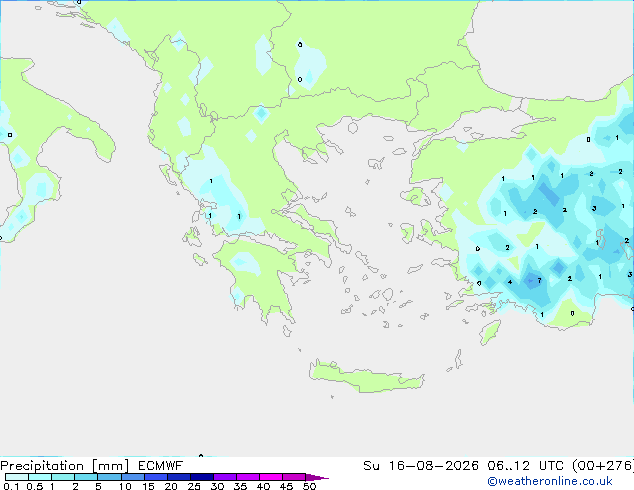634x490 pixels.
Task: Click the legend label "50"
Action: click(309, 486)
